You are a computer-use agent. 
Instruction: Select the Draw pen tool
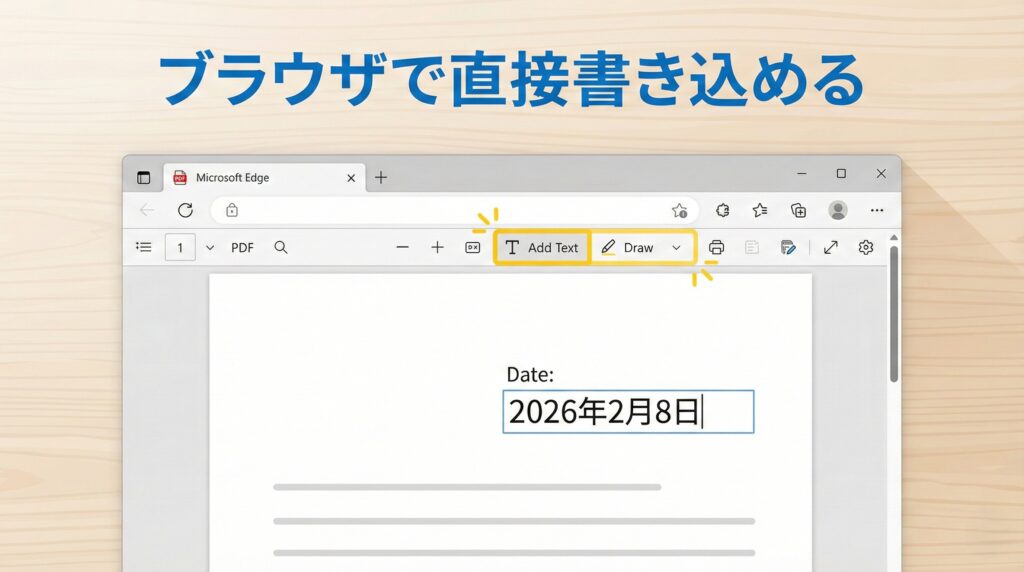click(628, 248)
